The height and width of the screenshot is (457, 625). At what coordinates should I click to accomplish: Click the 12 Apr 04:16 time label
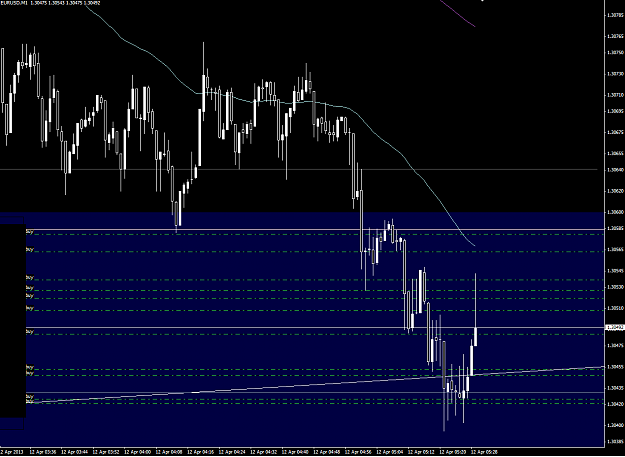pos(199,452)
